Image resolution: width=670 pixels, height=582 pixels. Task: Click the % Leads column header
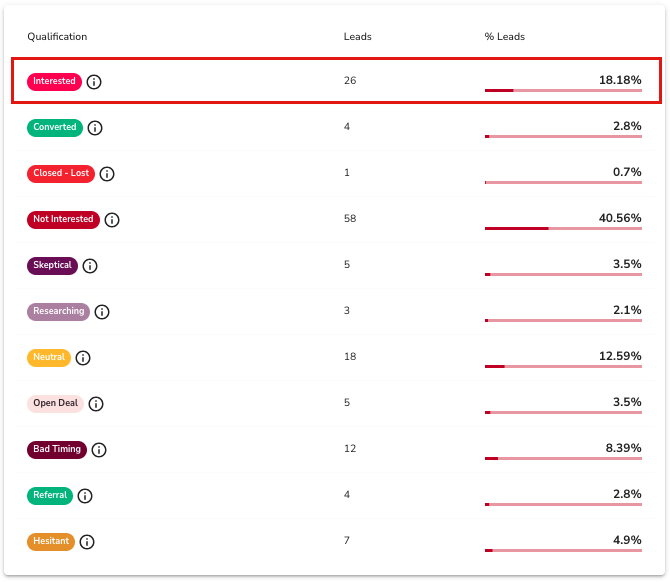[505, 37]
